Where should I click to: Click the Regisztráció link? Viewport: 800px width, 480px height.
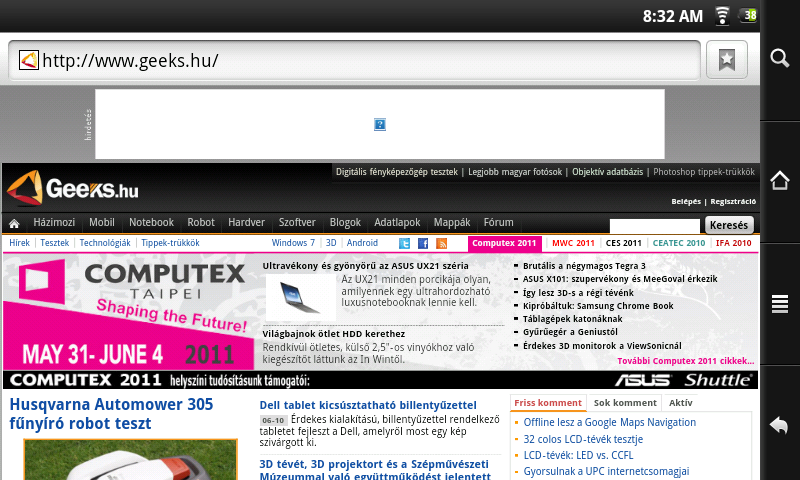pos(733,202)
